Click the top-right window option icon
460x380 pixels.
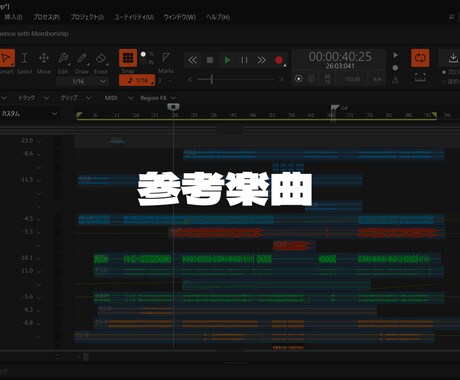[x=452, y=17]
